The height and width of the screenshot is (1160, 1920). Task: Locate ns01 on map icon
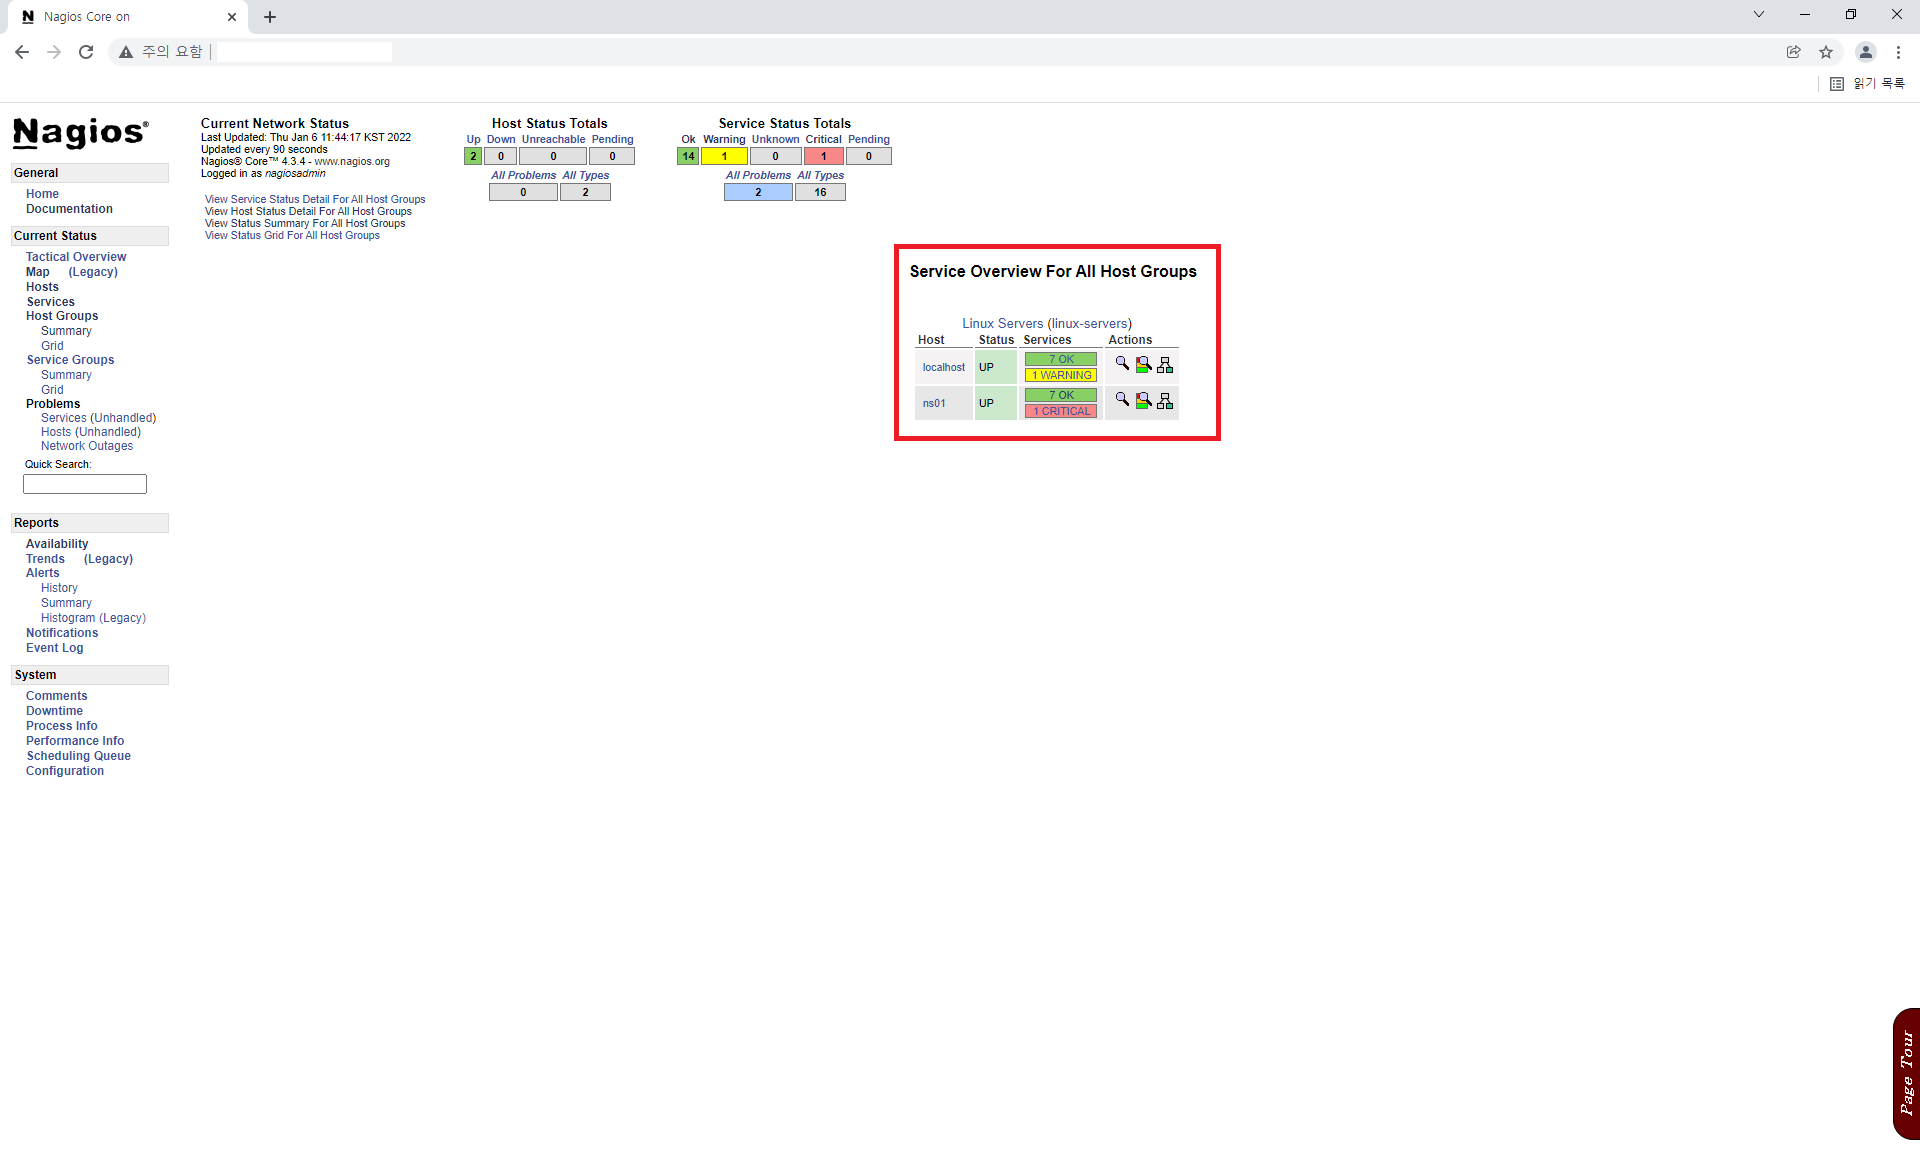point(1165,401)
